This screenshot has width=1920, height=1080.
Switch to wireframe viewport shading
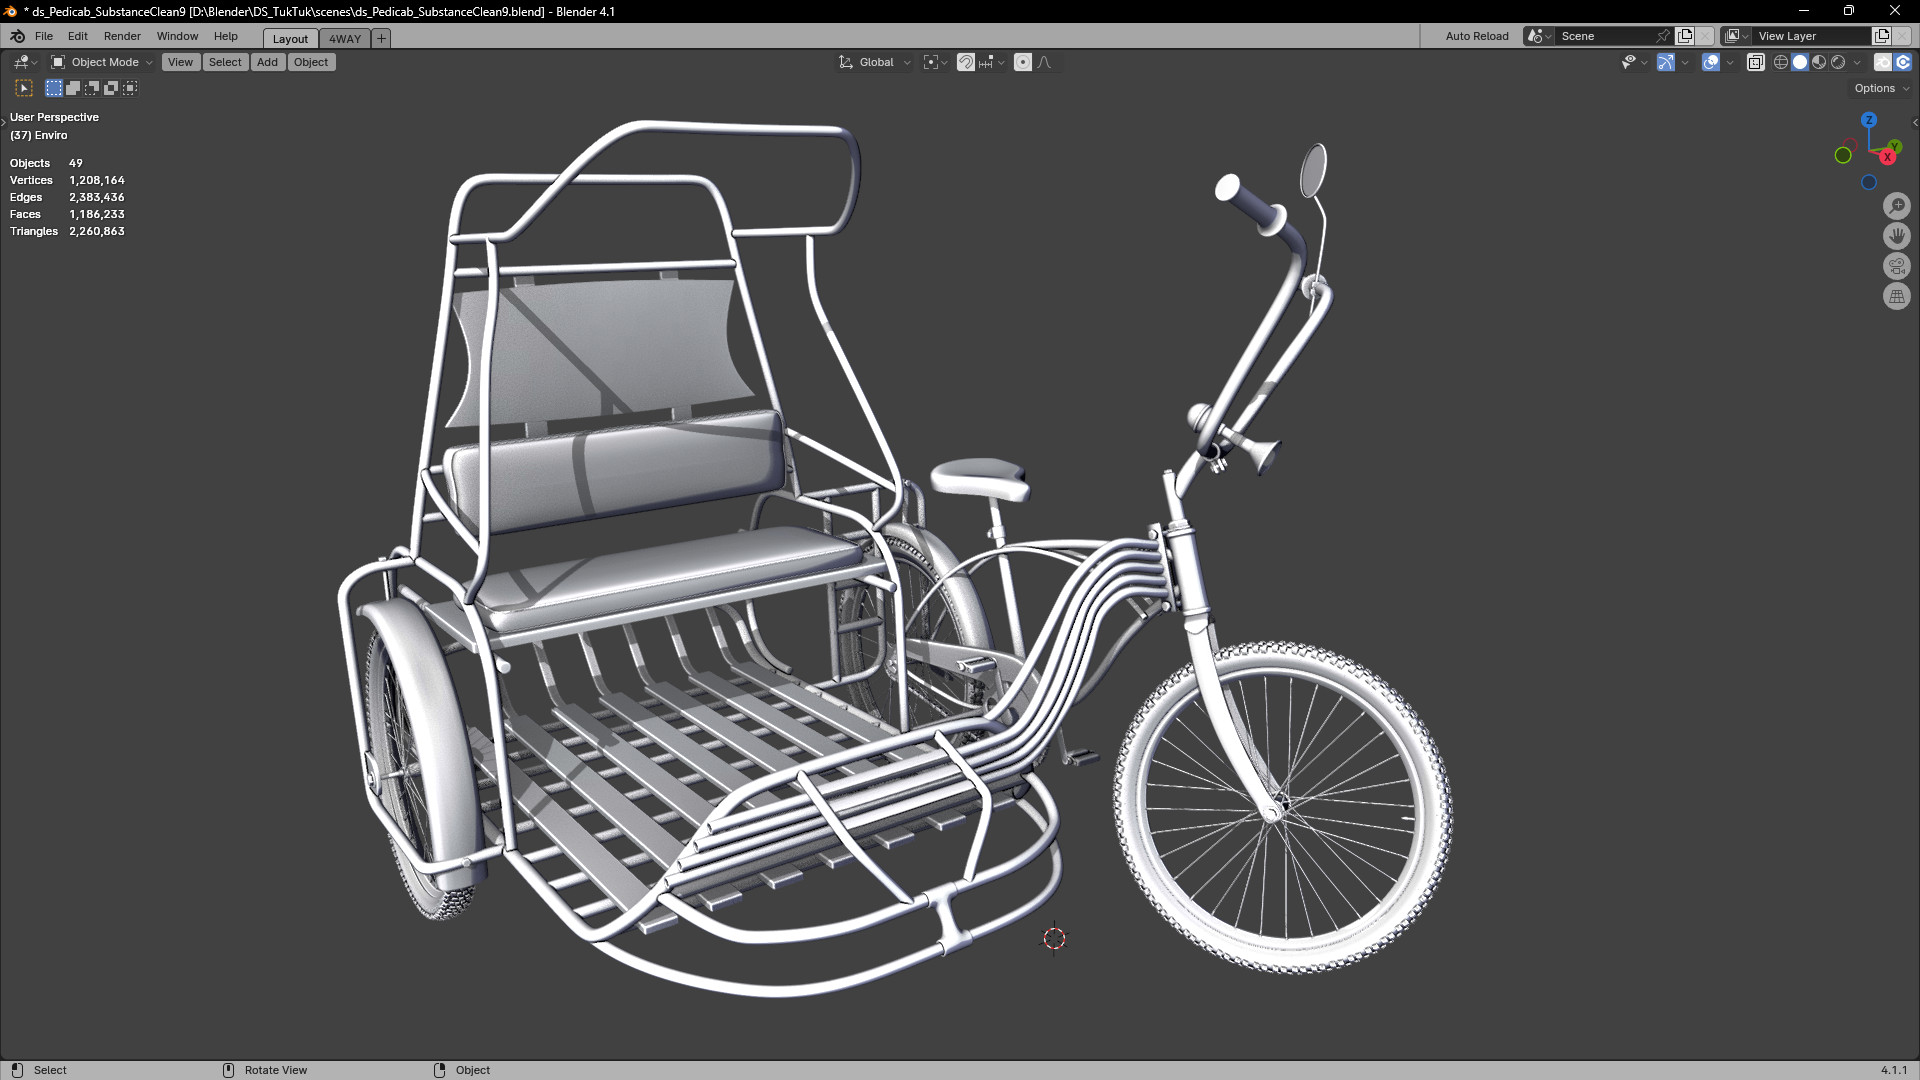[x=1781, y=62]
